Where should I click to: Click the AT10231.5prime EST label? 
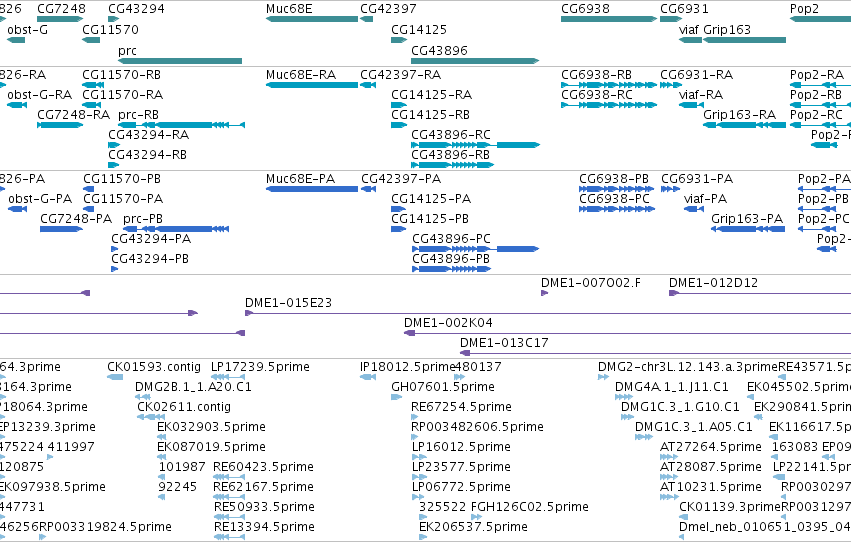(x=711, y=487)
